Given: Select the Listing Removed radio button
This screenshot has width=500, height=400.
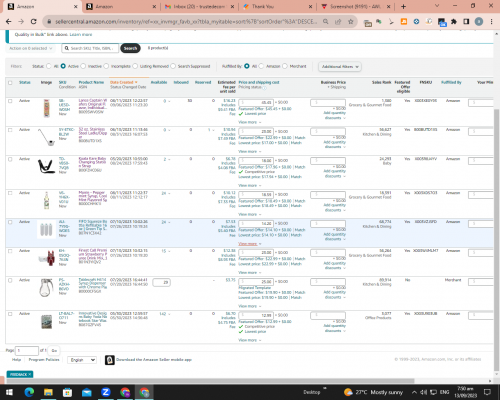Looking at the screenshot, I should (135, 66).
